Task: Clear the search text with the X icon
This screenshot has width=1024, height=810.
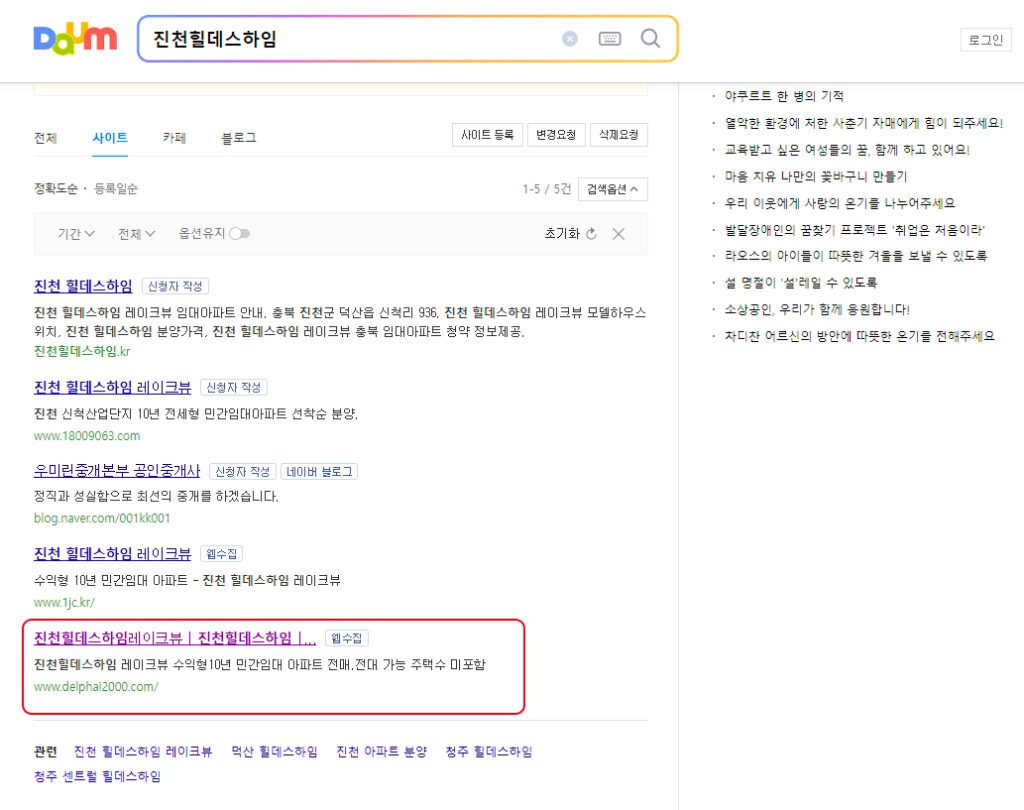Action: [570, 39]
